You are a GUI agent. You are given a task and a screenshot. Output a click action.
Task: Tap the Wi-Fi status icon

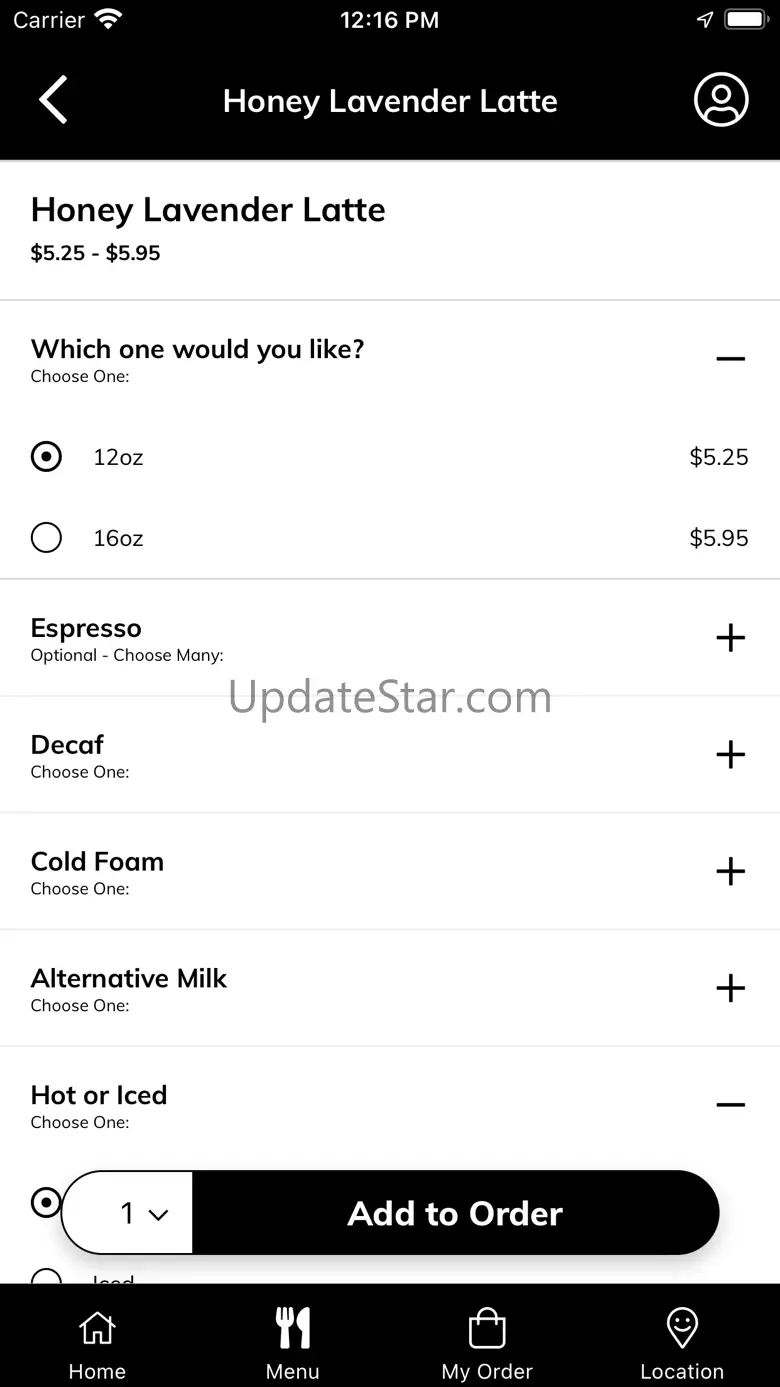click(107, 19)
